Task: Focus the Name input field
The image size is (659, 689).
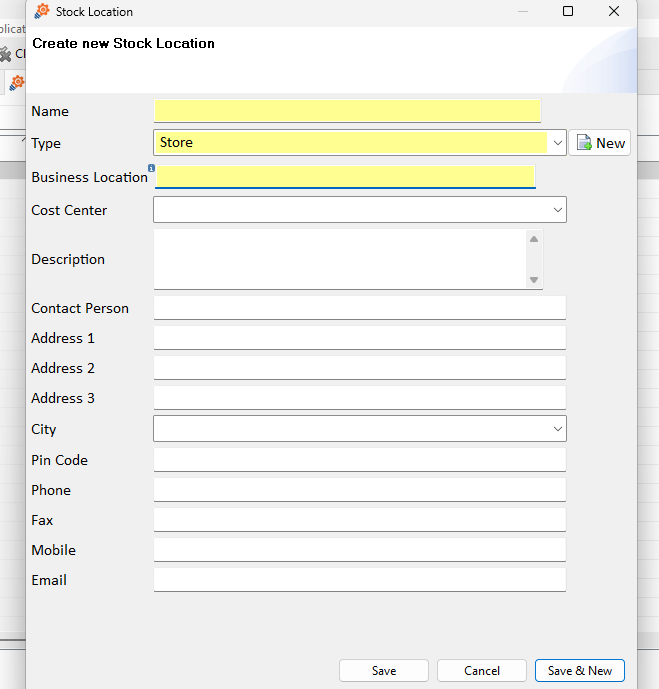Action: coord(347,111)
